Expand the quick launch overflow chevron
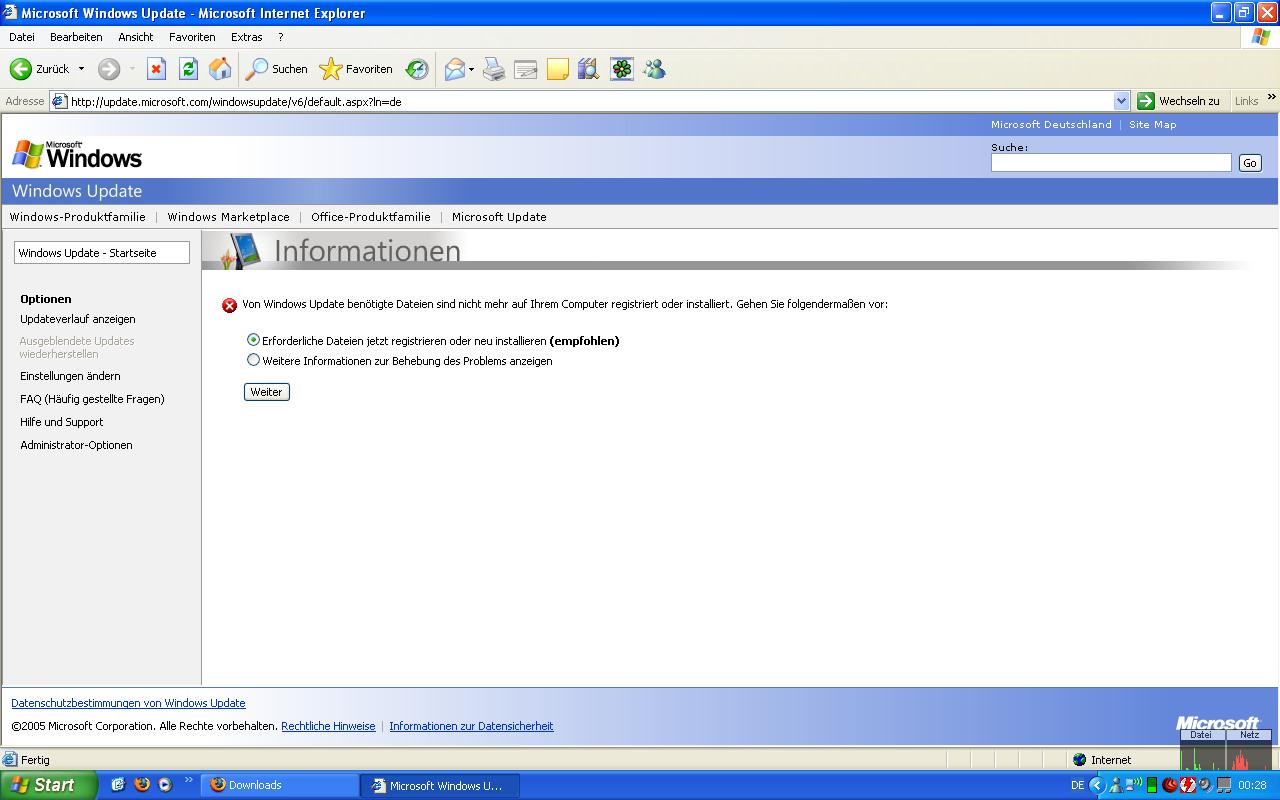 (188, 780)
